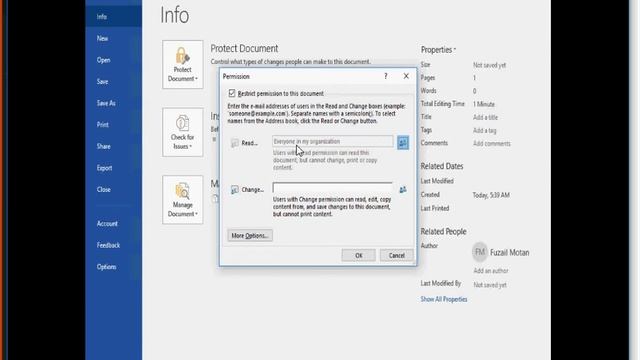Click the FM author avatar
640x360 pixels.
point(480,252)
